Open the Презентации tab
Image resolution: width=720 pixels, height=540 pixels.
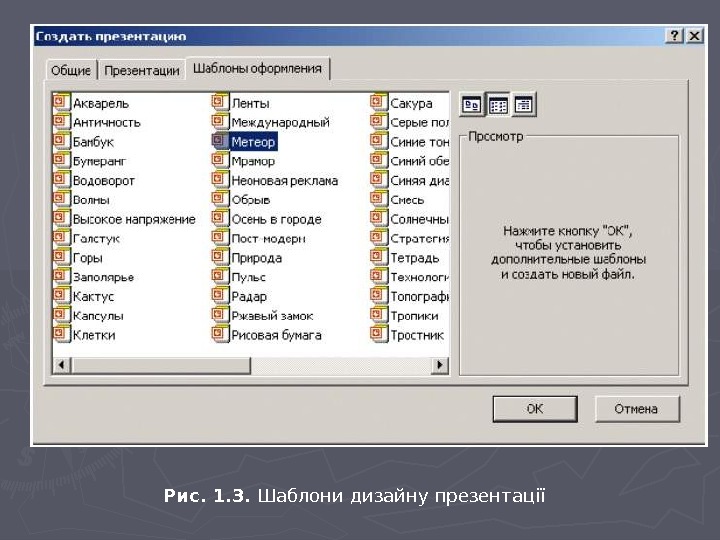[141, 70]
